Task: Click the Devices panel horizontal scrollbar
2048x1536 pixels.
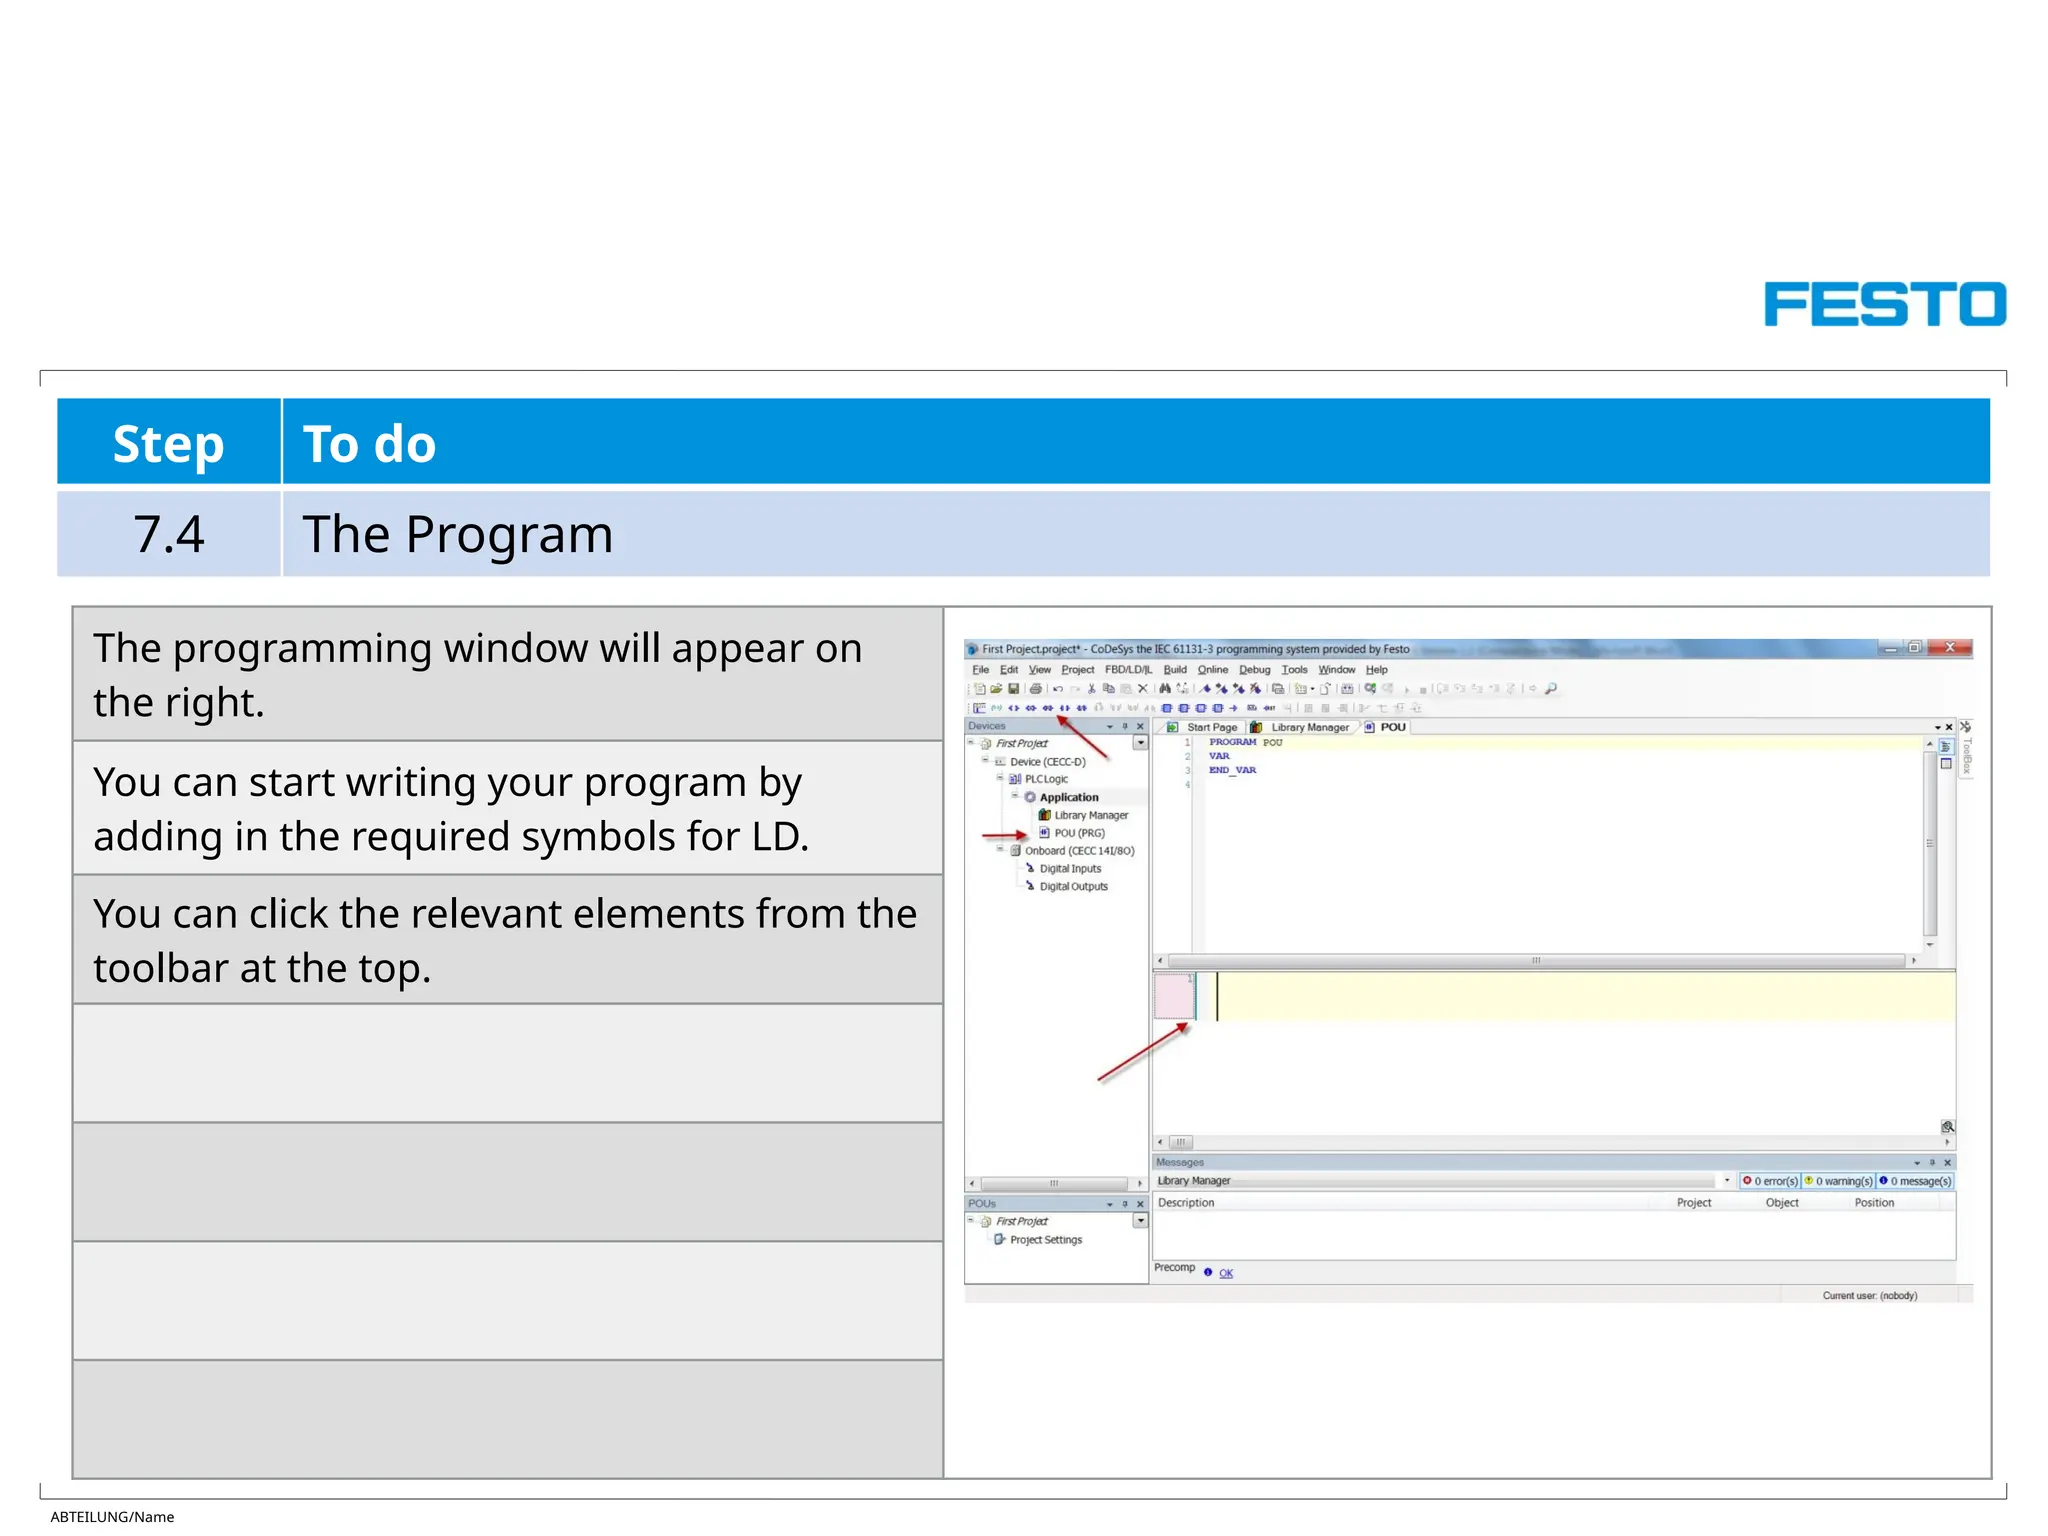Action: click(1054, 1184)
